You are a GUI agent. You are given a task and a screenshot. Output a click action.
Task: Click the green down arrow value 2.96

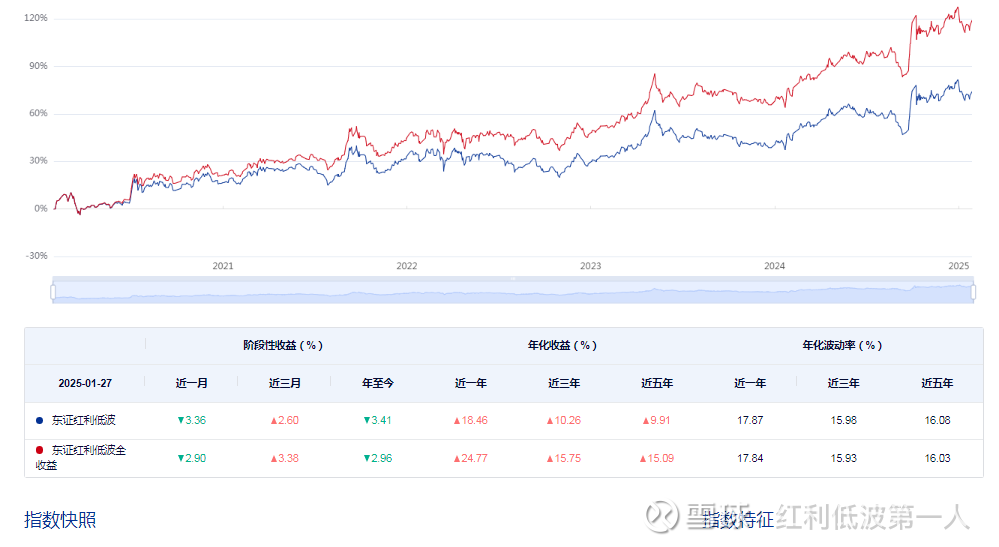377,458
